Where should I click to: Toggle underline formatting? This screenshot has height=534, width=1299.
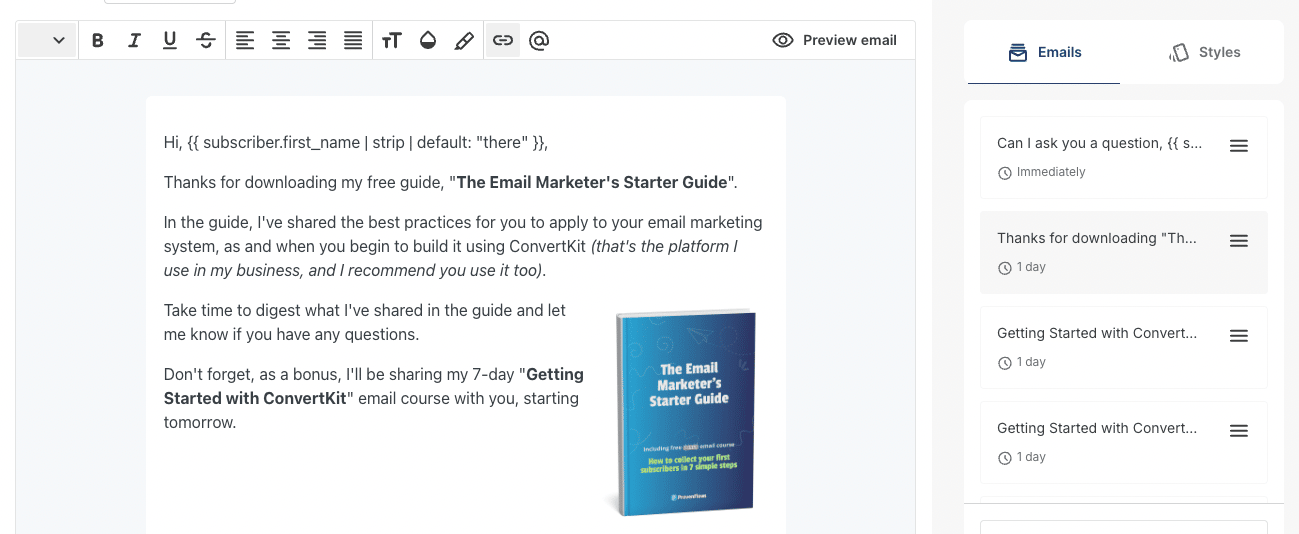[x=170, y=41]
